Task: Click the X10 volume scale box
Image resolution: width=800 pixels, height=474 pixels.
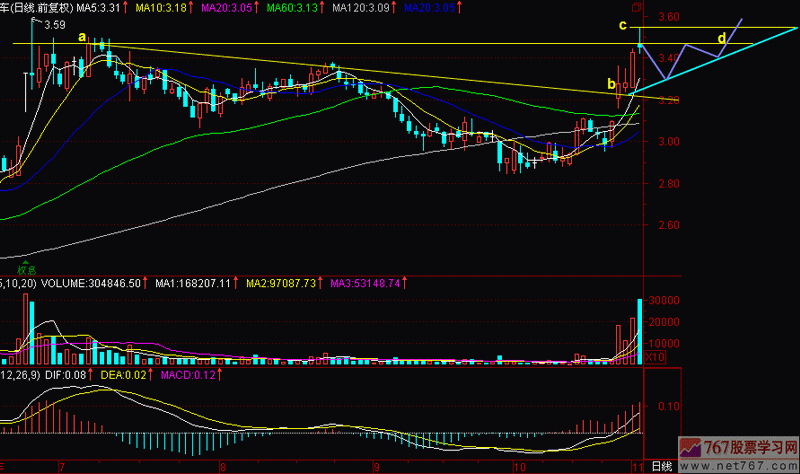Action: 656,357
